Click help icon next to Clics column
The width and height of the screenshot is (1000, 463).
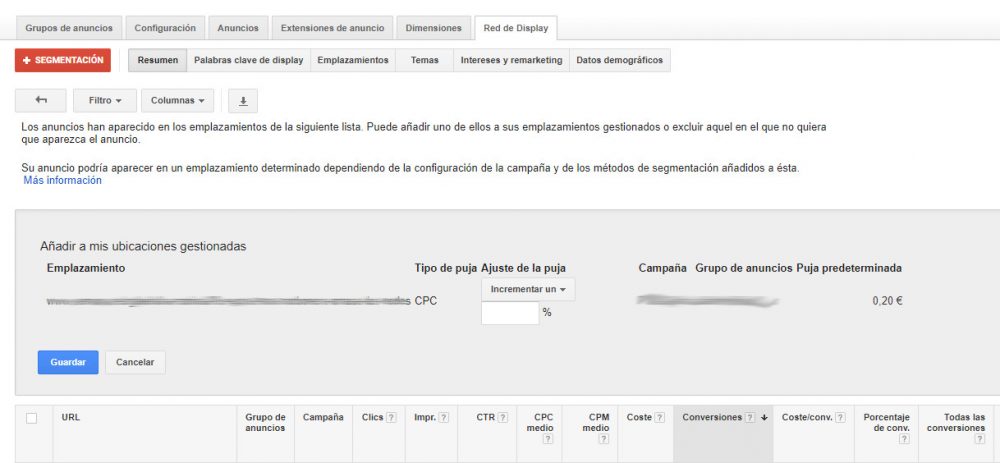[x=392, y=417]
